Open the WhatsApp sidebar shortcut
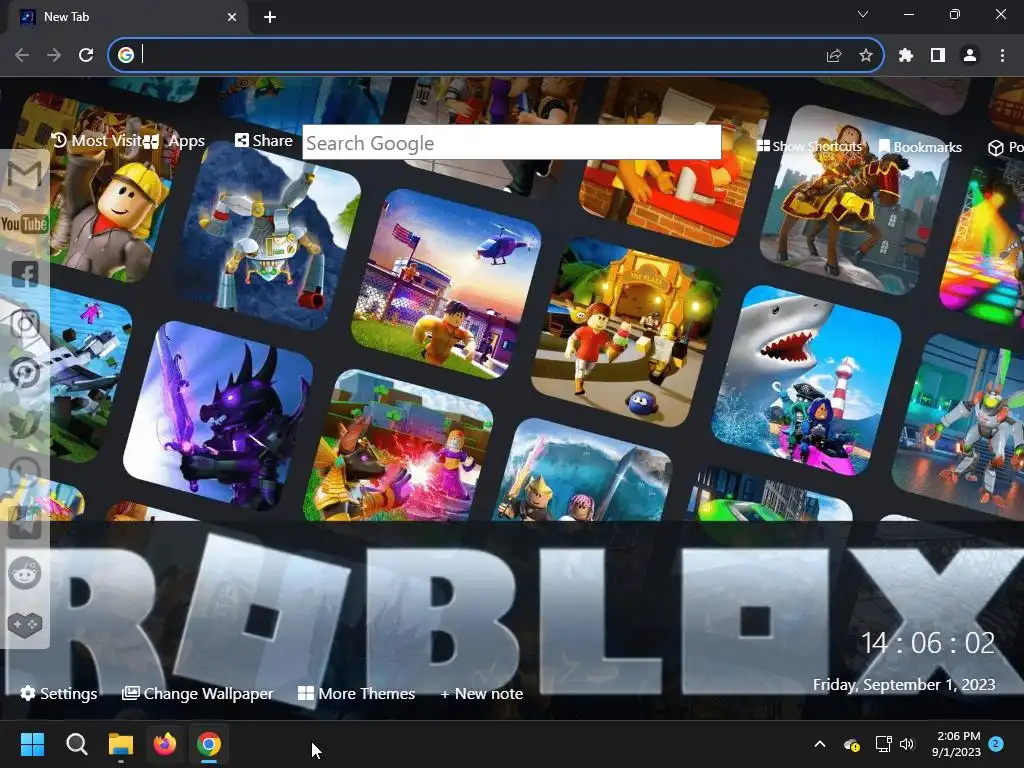Viewport: 1024px width, 768px height. click(25, 473)
